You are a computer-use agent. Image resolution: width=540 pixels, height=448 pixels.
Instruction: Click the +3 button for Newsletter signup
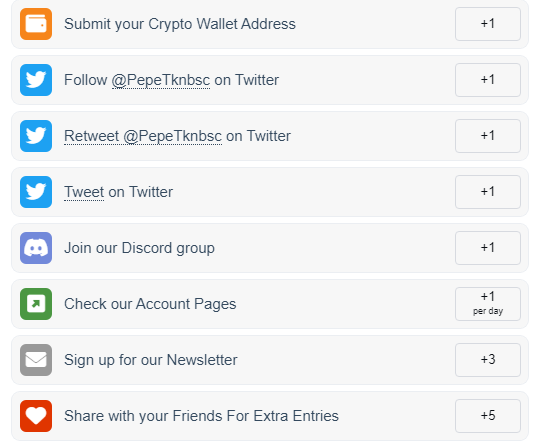488,360
